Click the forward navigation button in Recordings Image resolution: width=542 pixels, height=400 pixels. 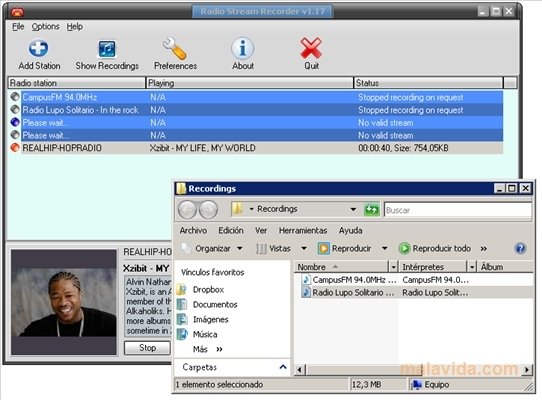pyautogui.click(x=208, y=210)
